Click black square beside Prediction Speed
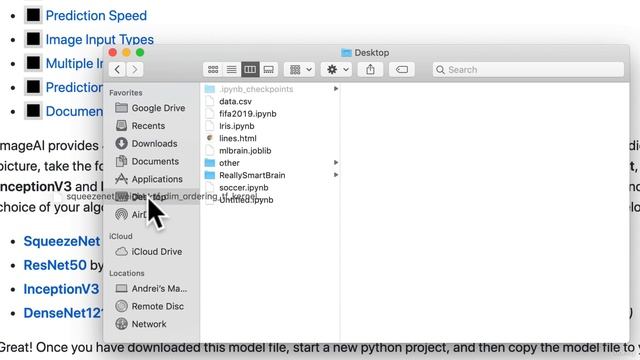The image size is (640, 360). (33, 15)
